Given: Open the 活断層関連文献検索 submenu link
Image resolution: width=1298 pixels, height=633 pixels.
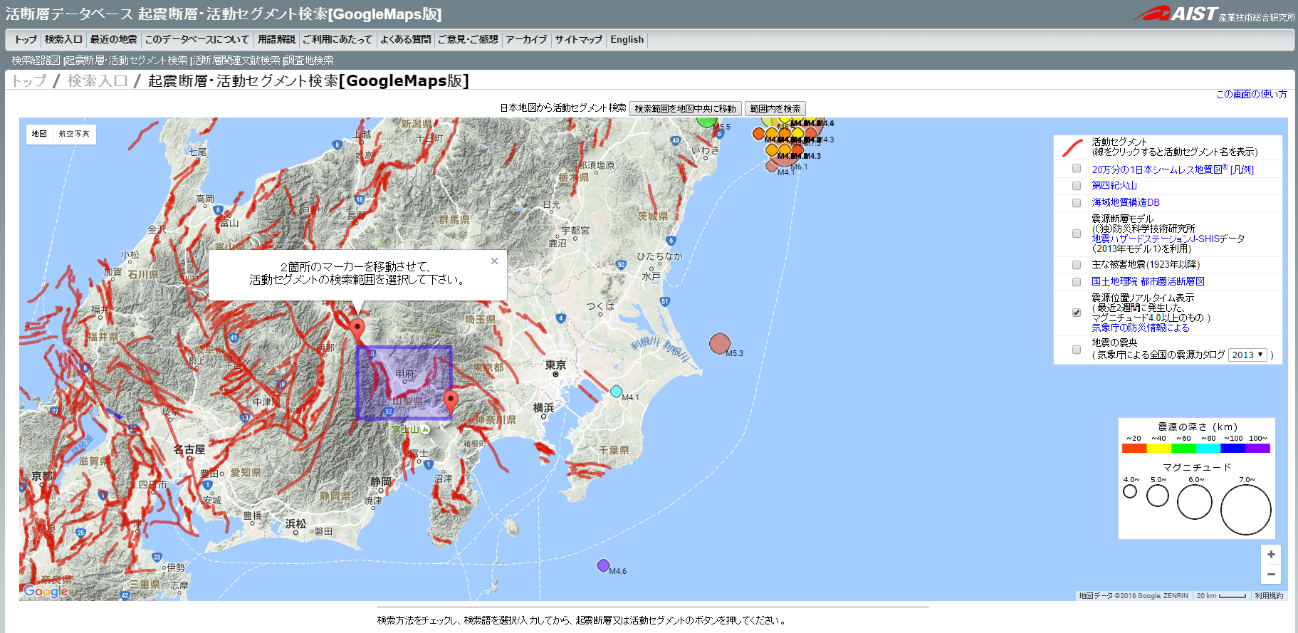Looking at the screenshot, I should tap(236, 61).
